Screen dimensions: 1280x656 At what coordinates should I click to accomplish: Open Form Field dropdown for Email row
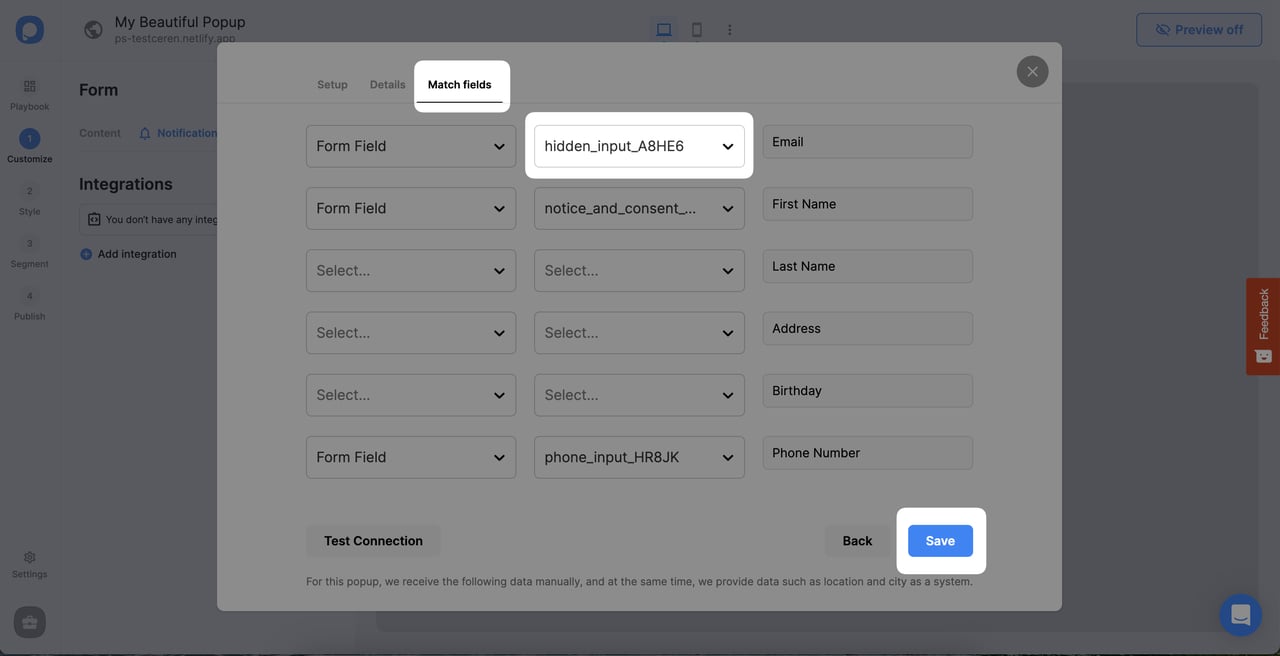[x=411, y=146]
